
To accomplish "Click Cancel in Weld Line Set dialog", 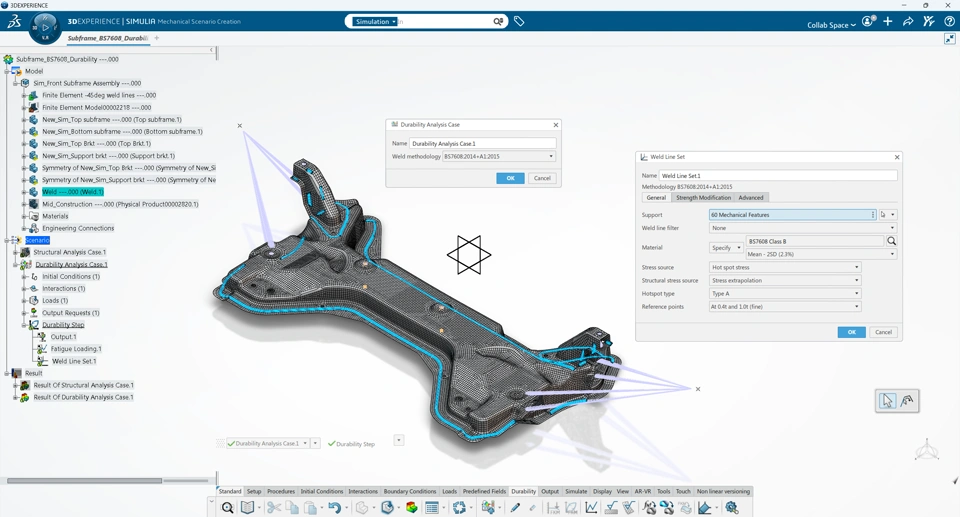I will (x=883, y=332).
